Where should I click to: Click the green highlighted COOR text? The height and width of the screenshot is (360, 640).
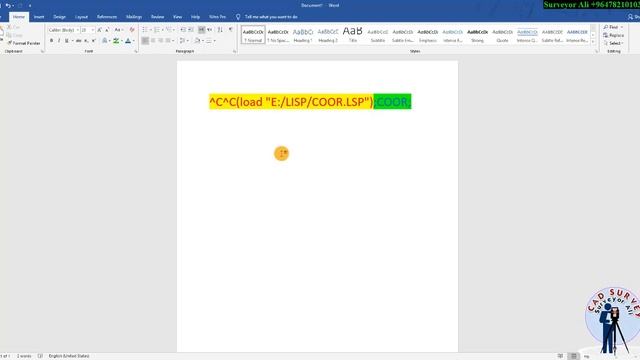pyautogui.click(x=392, y=102)
